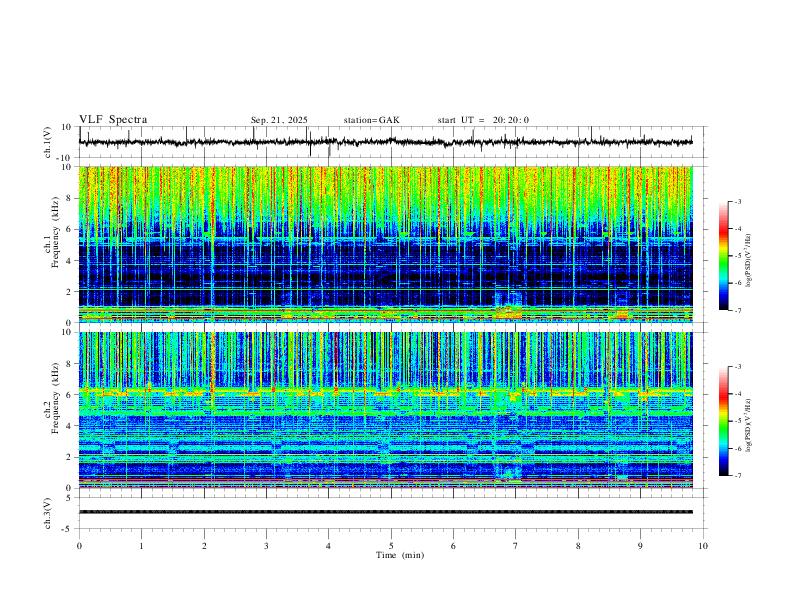Click the ch.1 spectrogram color bar

tap(723, 256)
